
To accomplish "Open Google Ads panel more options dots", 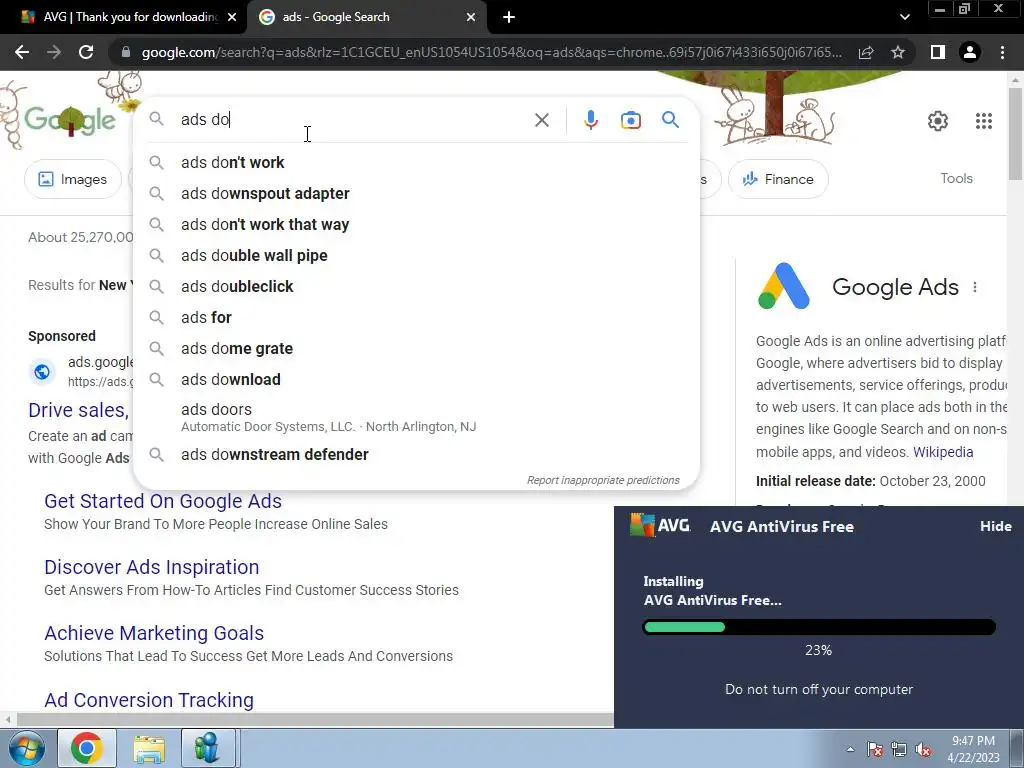I will point(975,287).
